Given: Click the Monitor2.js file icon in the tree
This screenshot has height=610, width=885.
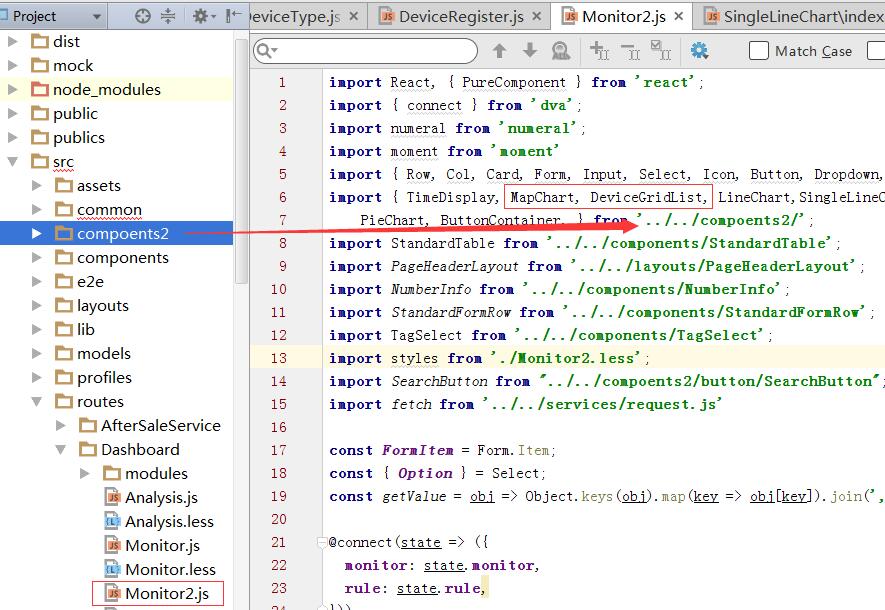Looking at the screenshot, I should pos(113,594).
